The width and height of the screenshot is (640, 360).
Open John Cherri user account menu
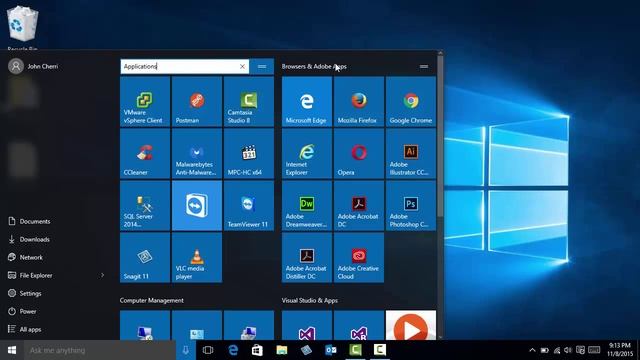33,66
